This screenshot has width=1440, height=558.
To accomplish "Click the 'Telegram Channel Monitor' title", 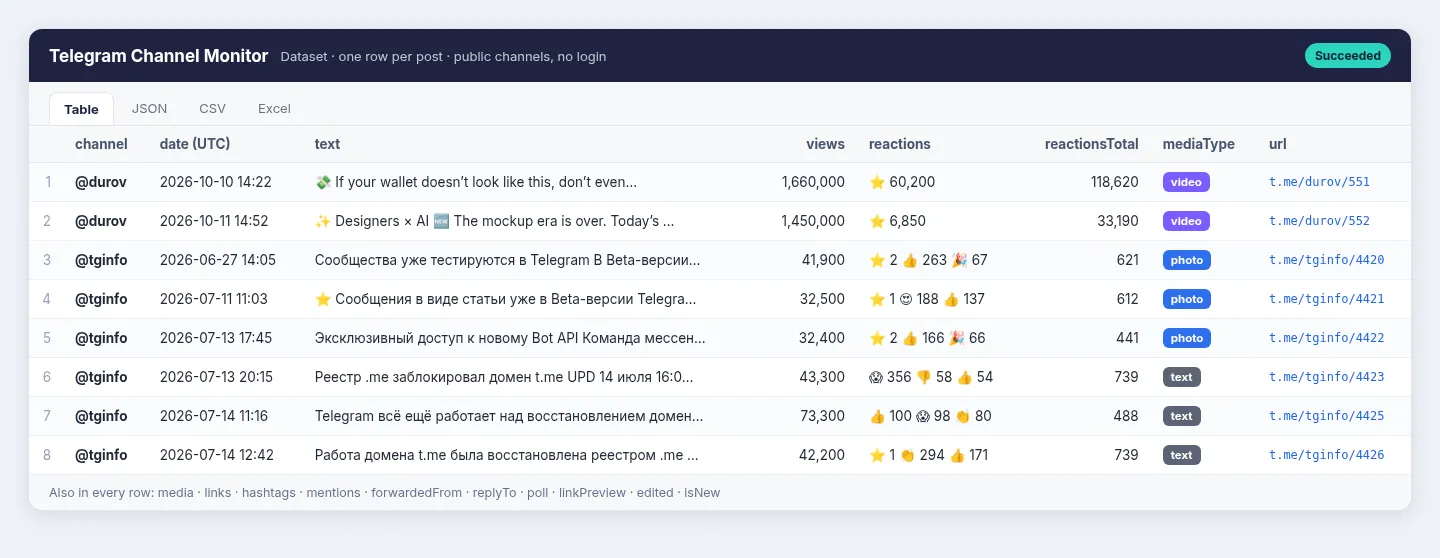I will point(159,56).
